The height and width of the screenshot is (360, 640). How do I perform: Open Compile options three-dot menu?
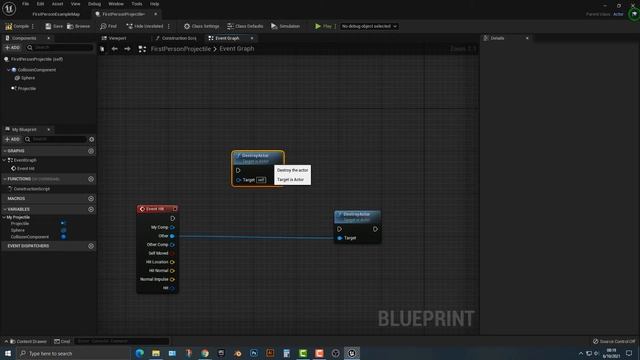click(33, 26)
